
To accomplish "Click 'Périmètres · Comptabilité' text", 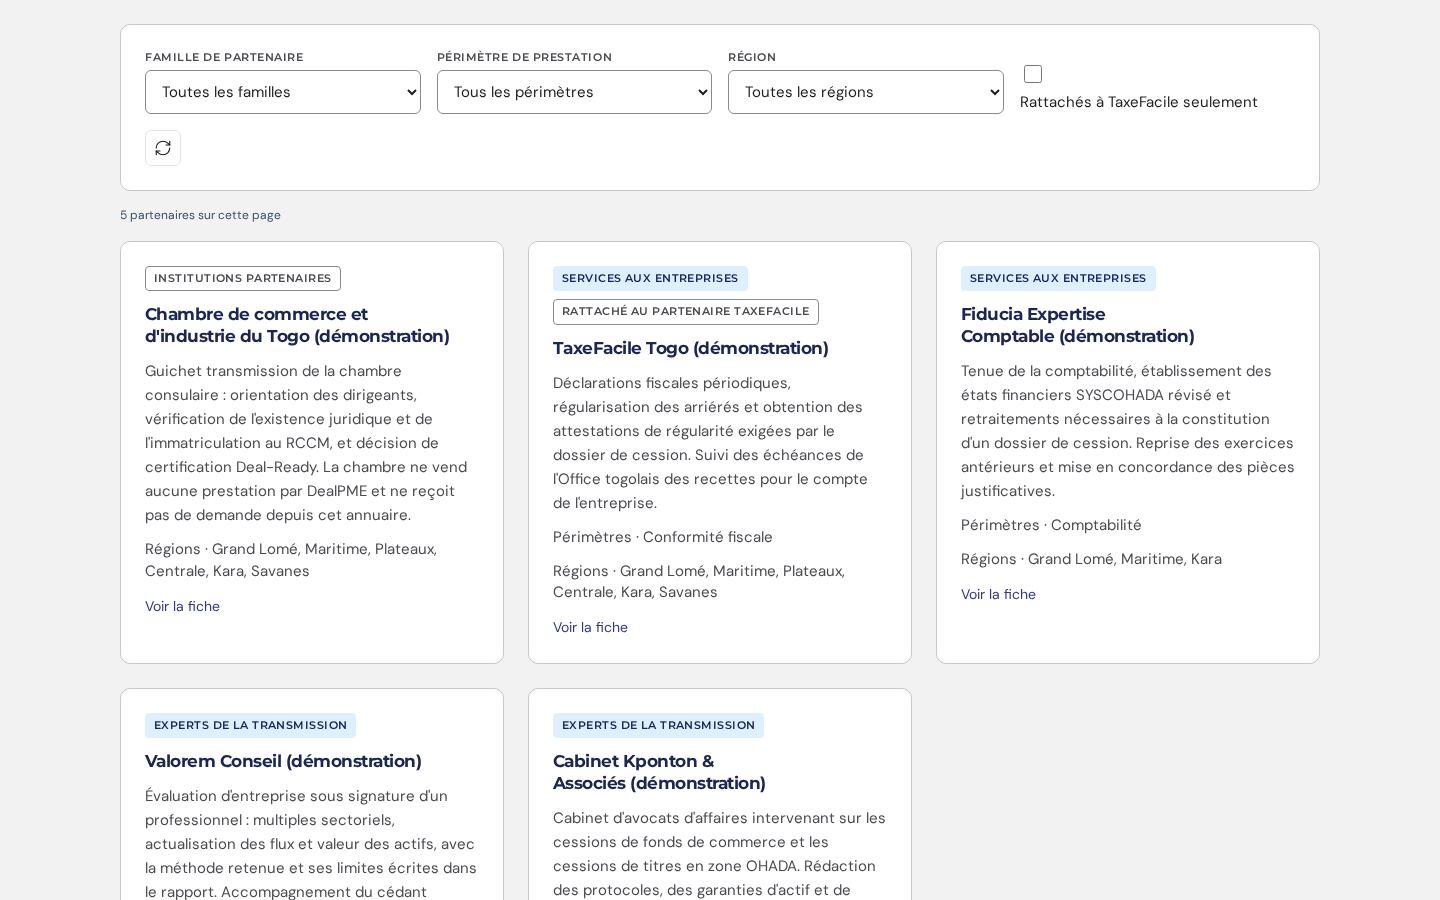I will tap(1051, 525).
